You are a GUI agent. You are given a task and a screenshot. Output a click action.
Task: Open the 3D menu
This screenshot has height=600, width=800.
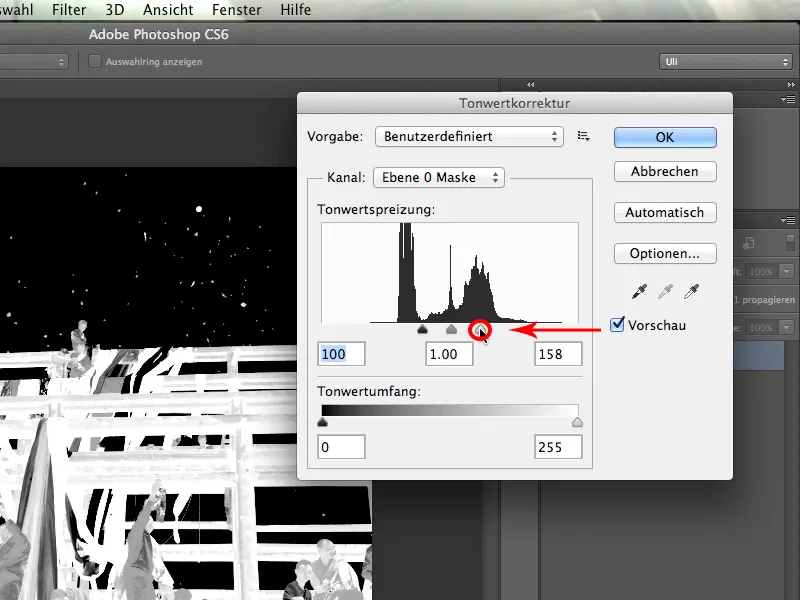click(115, 10)
